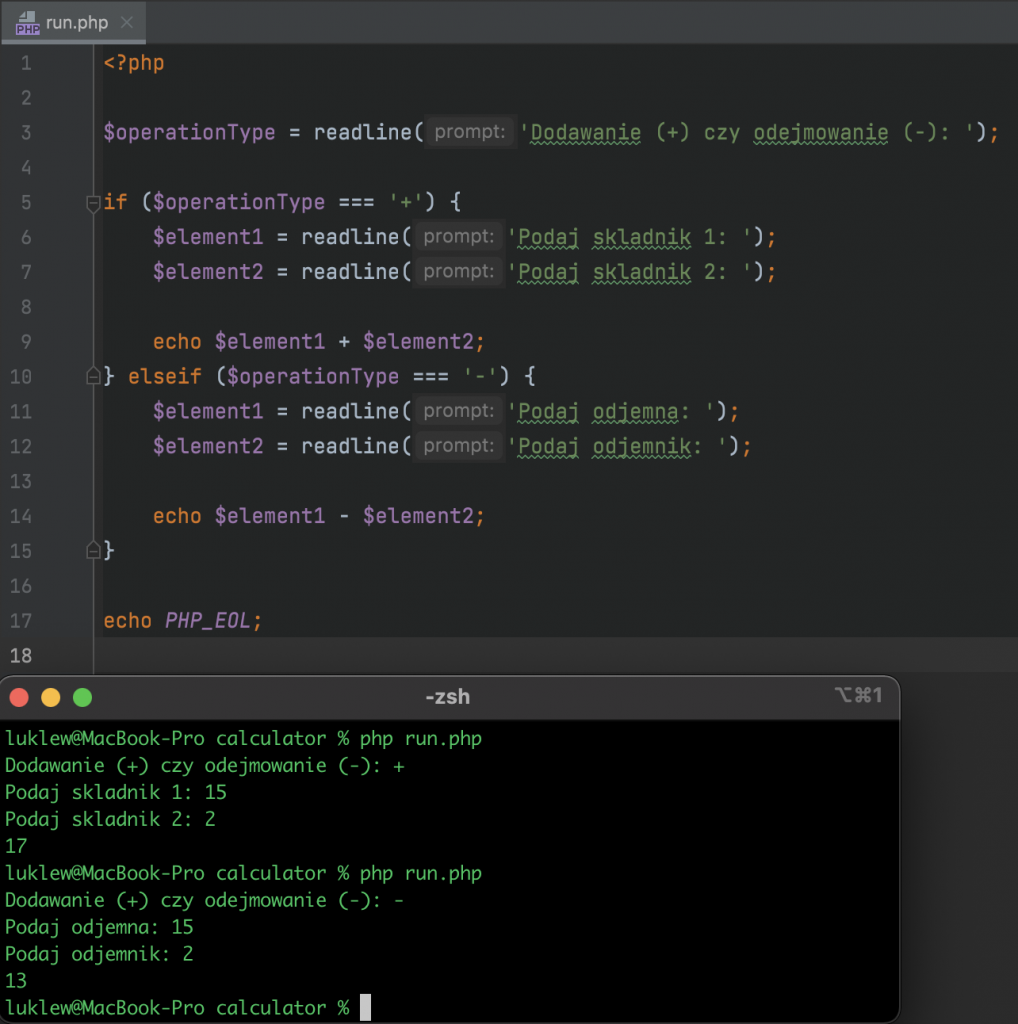Click first 'php run.php' command in terminal
This screenshot has width=1018, height=1024.
pos(421,739)
